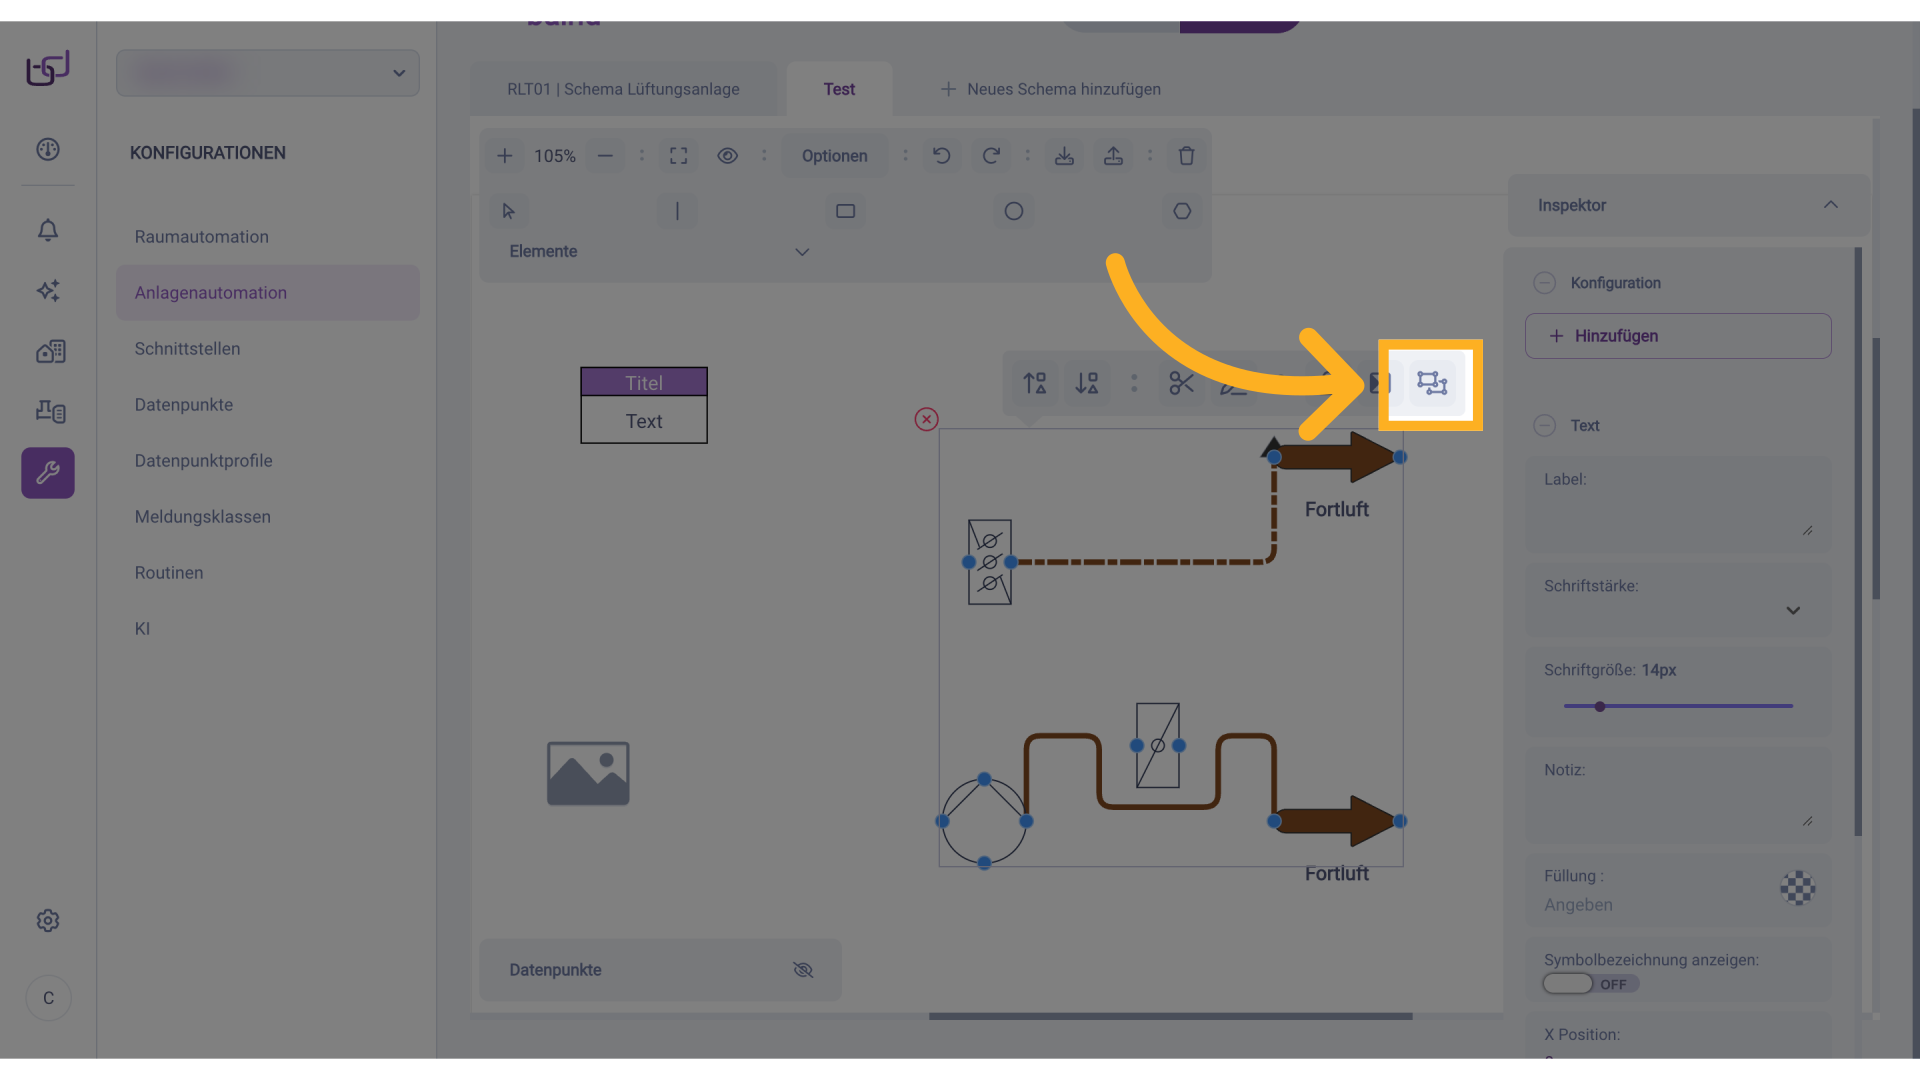Viewport: 1920px width, 1080px height.
Task: Click the scissors cut icon
Action: (1181, 383)
